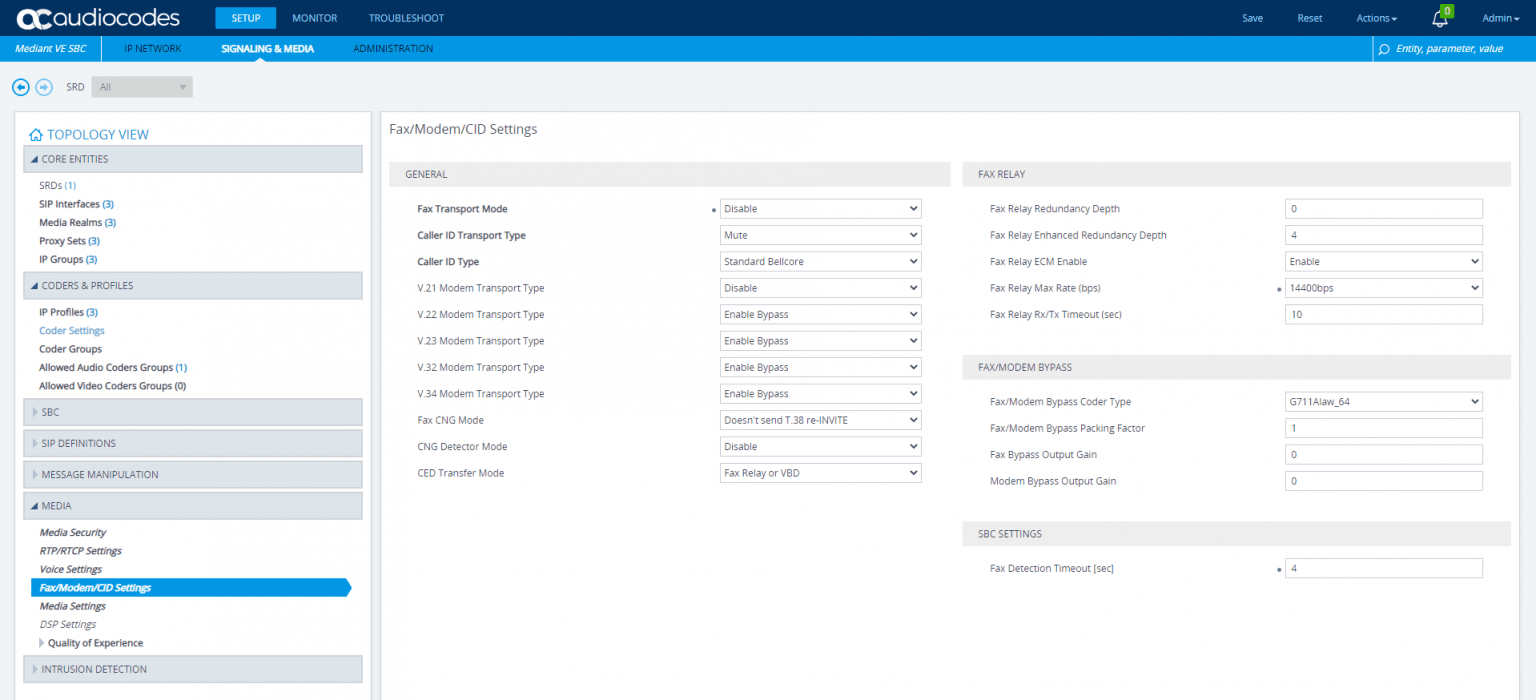
Task: Click the forward navigation arrow icon
Action: coord(44,87)
